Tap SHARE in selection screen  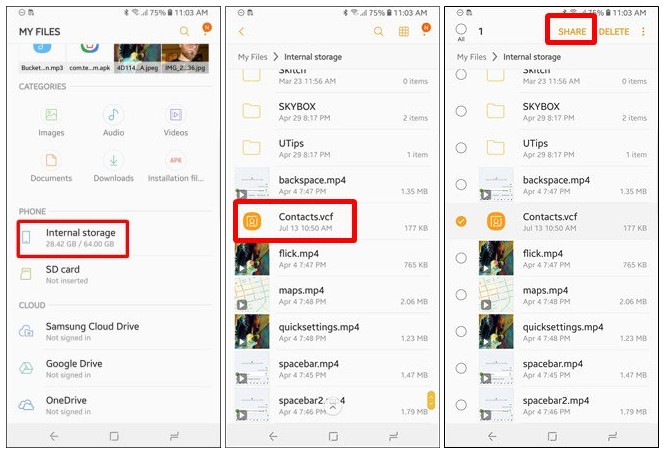point(572,31)
